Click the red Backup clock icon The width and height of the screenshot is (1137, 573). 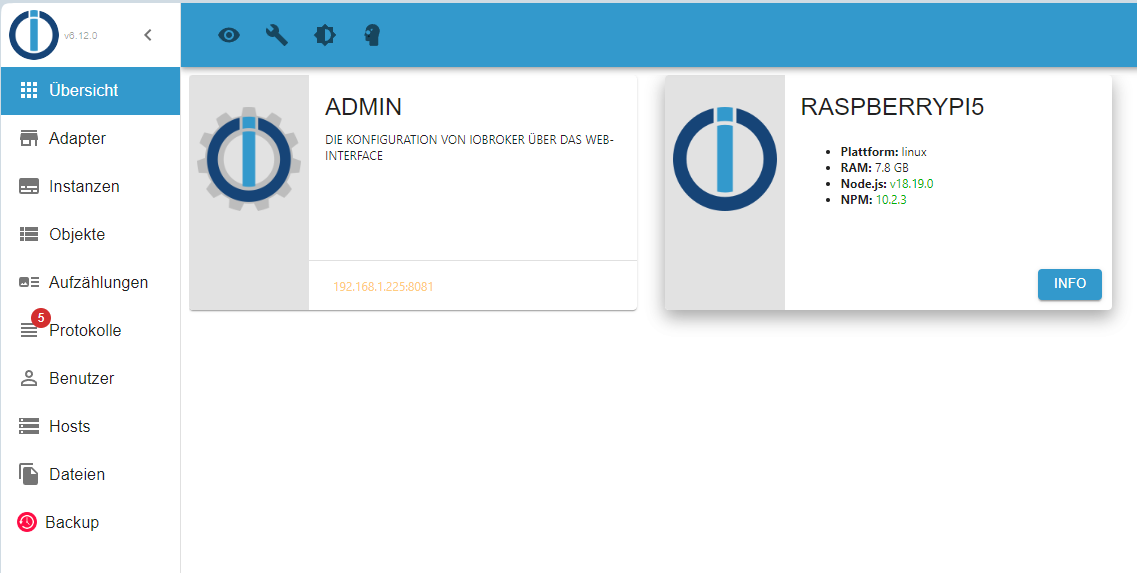pyautogui.click(x=27, y=522)
